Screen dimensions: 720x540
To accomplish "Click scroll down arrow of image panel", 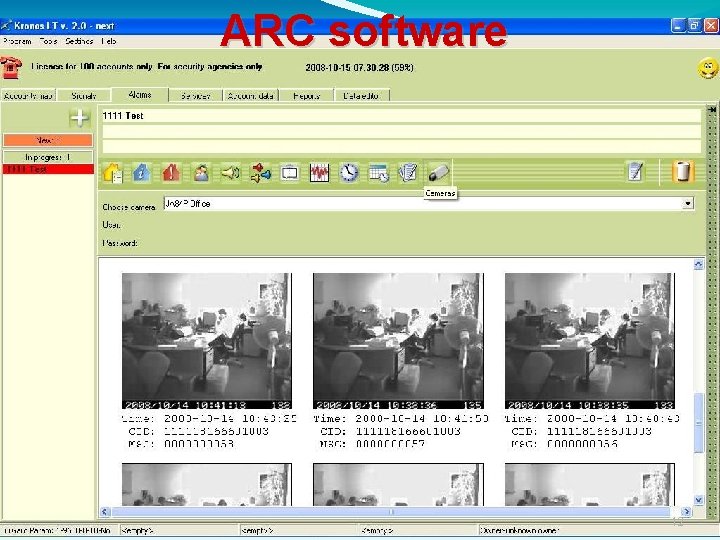I will (698, 500).
